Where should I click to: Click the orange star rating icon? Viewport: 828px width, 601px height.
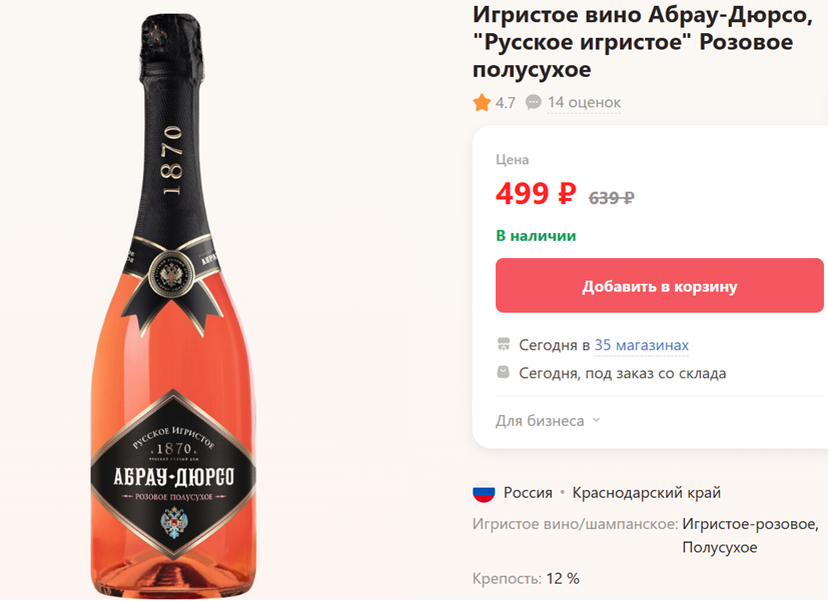[481, 102]
